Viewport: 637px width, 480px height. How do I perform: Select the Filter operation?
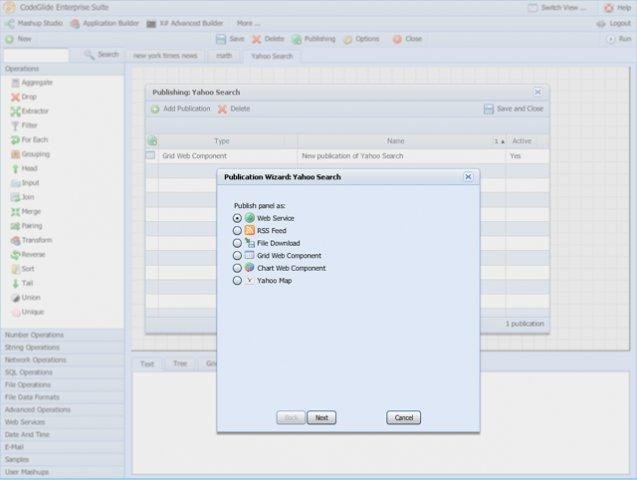coord(24,125)
